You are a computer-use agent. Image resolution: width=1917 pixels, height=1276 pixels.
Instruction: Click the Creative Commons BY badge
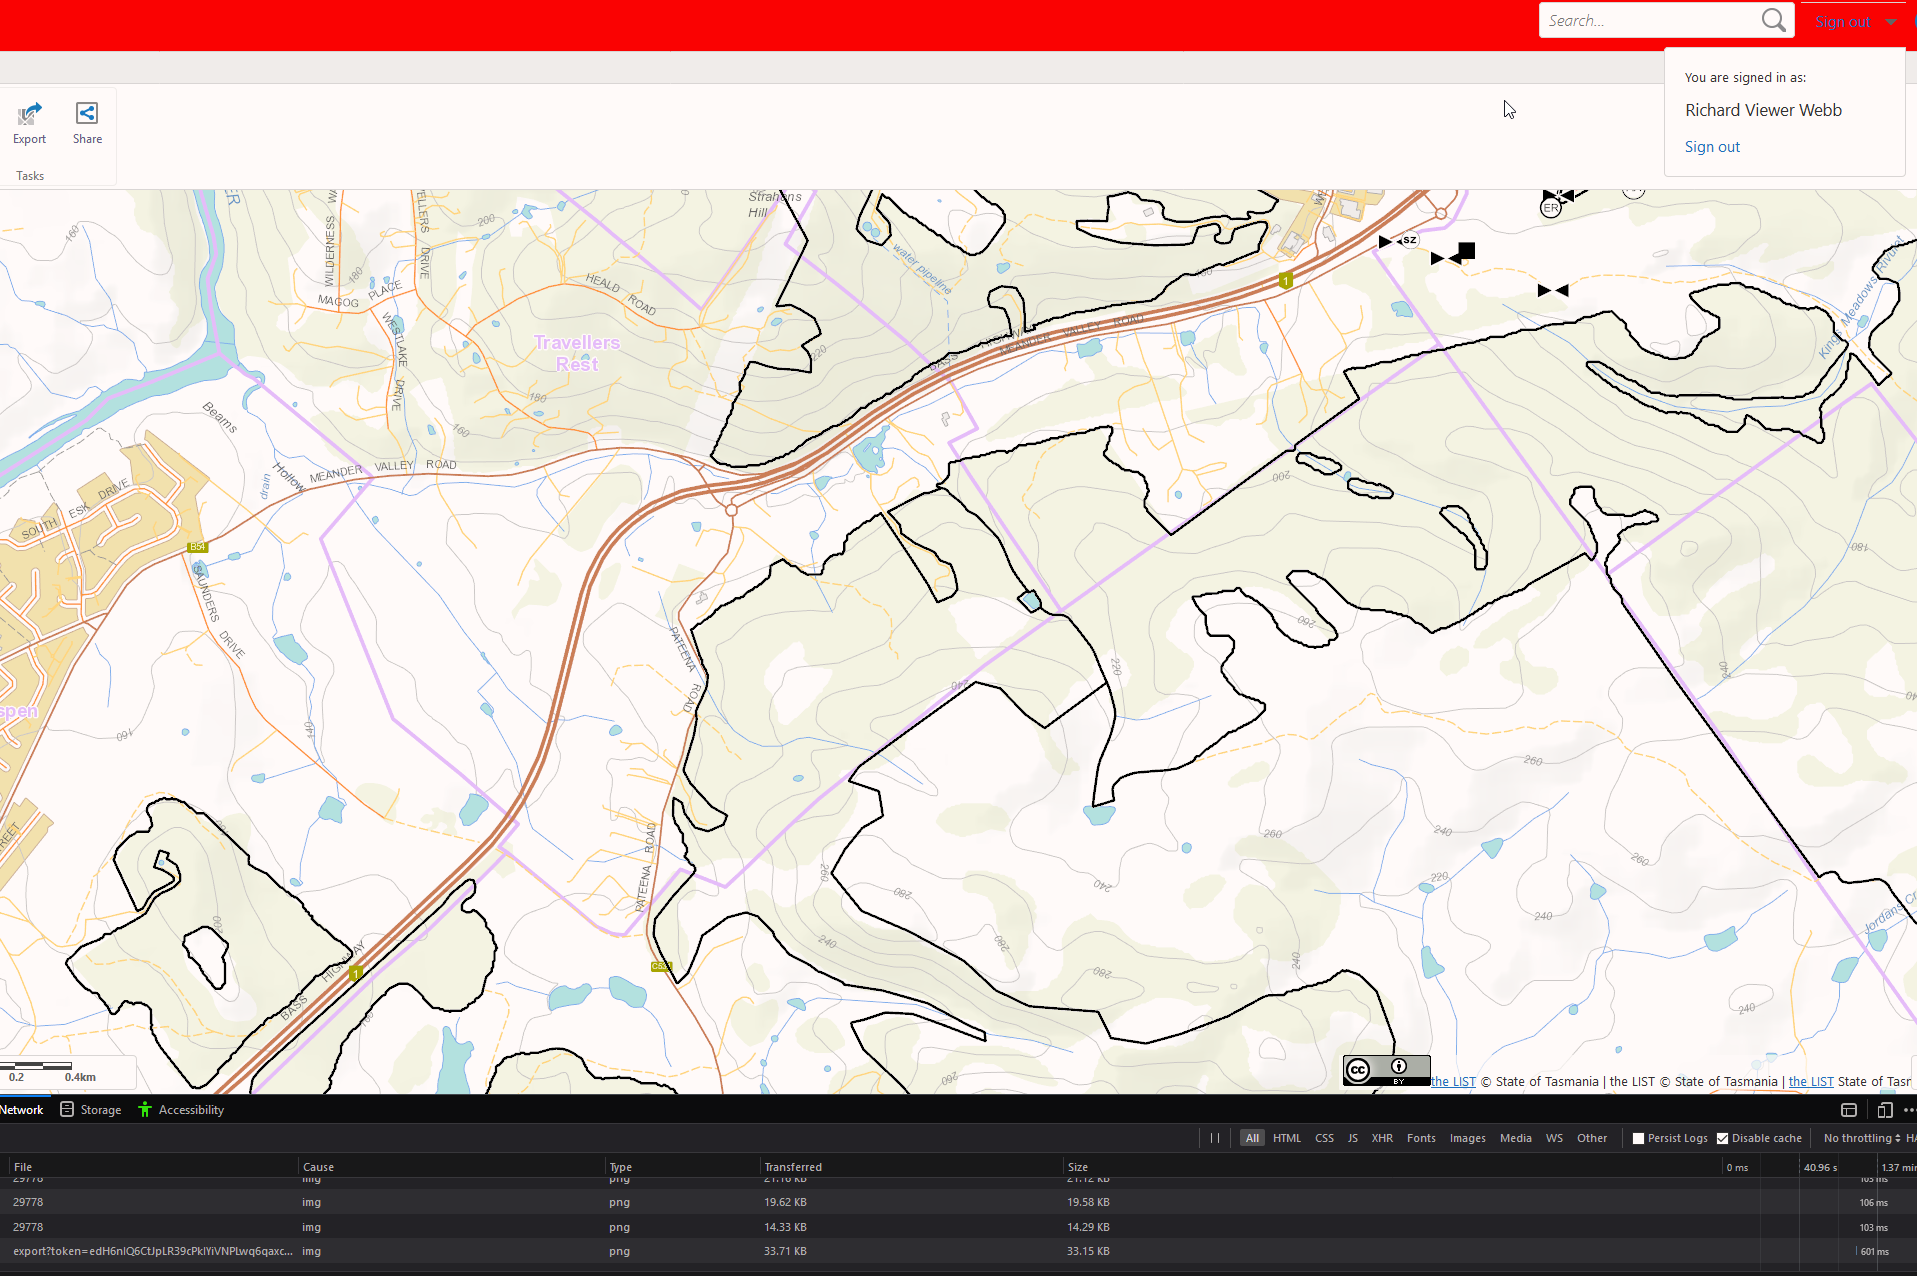click(x=1386, y=1070)
